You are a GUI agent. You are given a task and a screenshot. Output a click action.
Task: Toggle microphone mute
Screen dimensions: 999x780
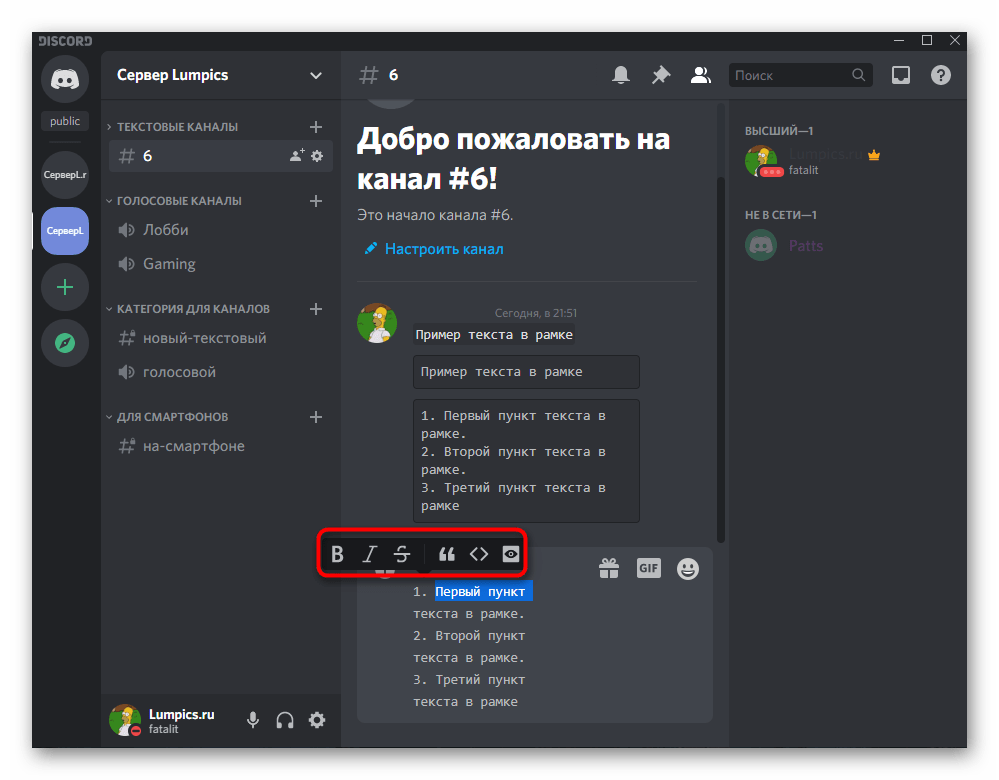pyautogui.click(x=253, y=720)
